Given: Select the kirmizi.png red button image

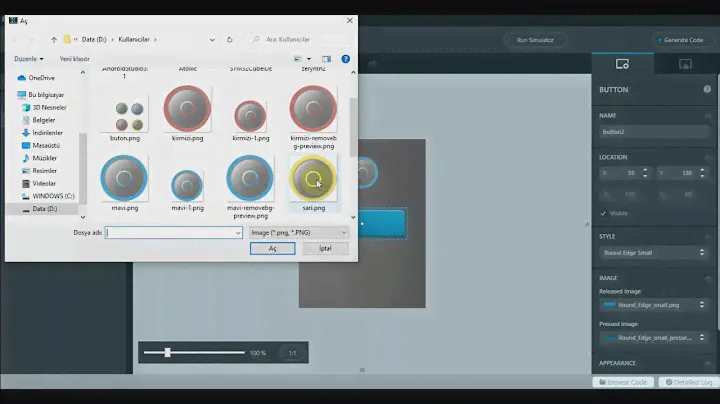Looking at the screenshot, I should click(x=187, y=110).
